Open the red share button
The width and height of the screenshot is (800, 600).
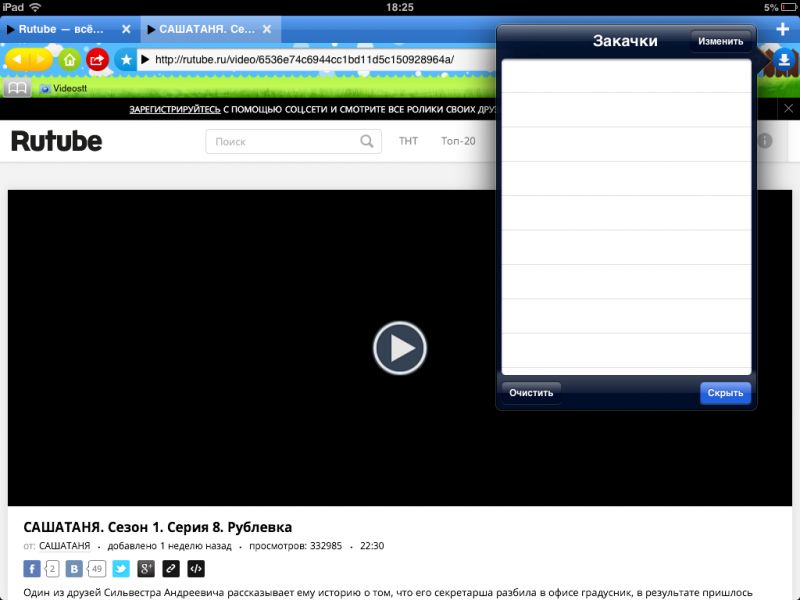click(x=97, y=60)
